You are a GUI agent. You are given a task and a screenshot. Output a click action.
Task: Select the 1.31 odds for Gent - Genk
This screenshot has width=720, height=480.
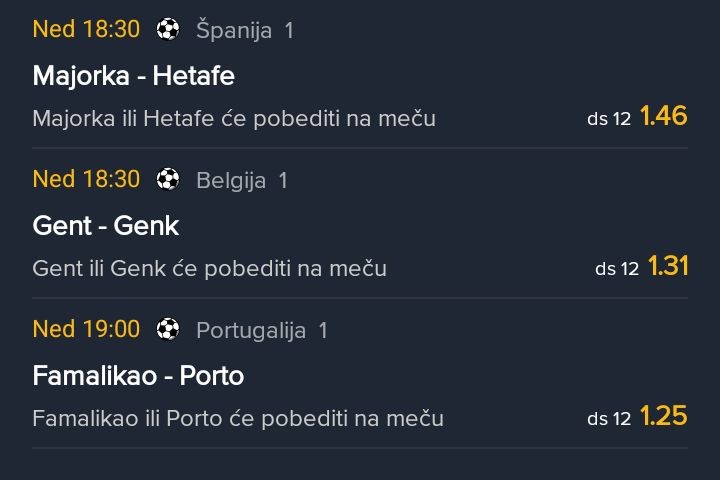click(x=667, y=266)
